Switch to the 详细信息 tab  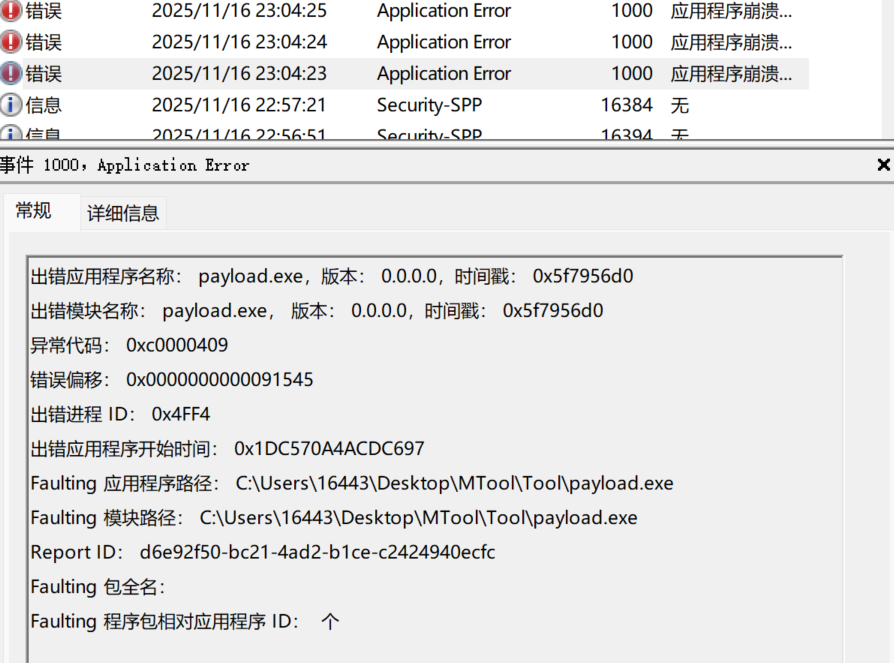[x=123, y=213]
